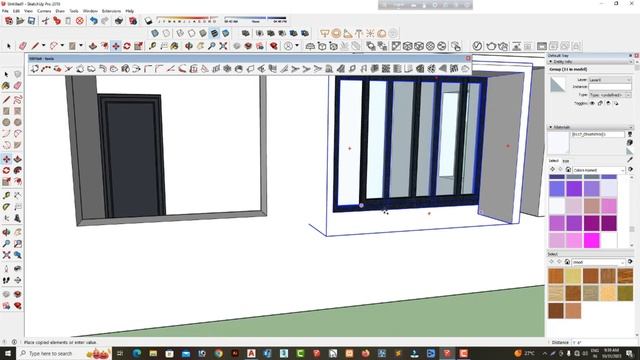Open the Colors-Named library dropdown
Screen dimensions: 640x360
[599, 170]
